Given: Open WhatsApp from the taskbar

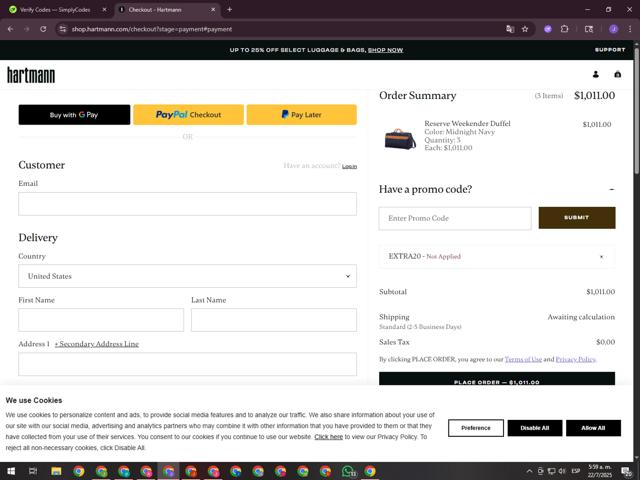Looking at the screenshot, I should click(x=348, y=471).
